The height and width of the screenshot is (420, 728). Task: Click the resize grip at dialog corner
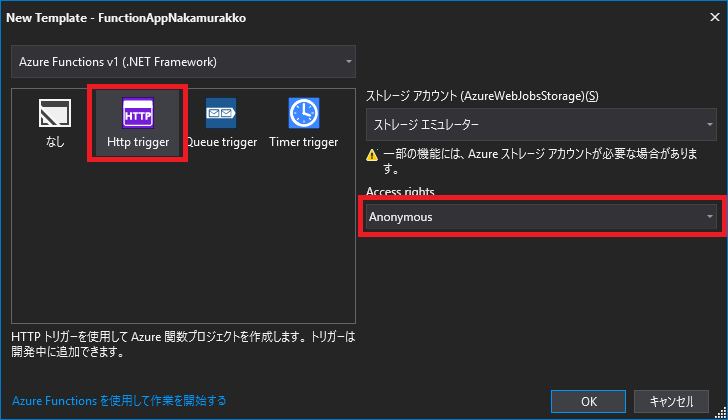[x=721, y=412]
